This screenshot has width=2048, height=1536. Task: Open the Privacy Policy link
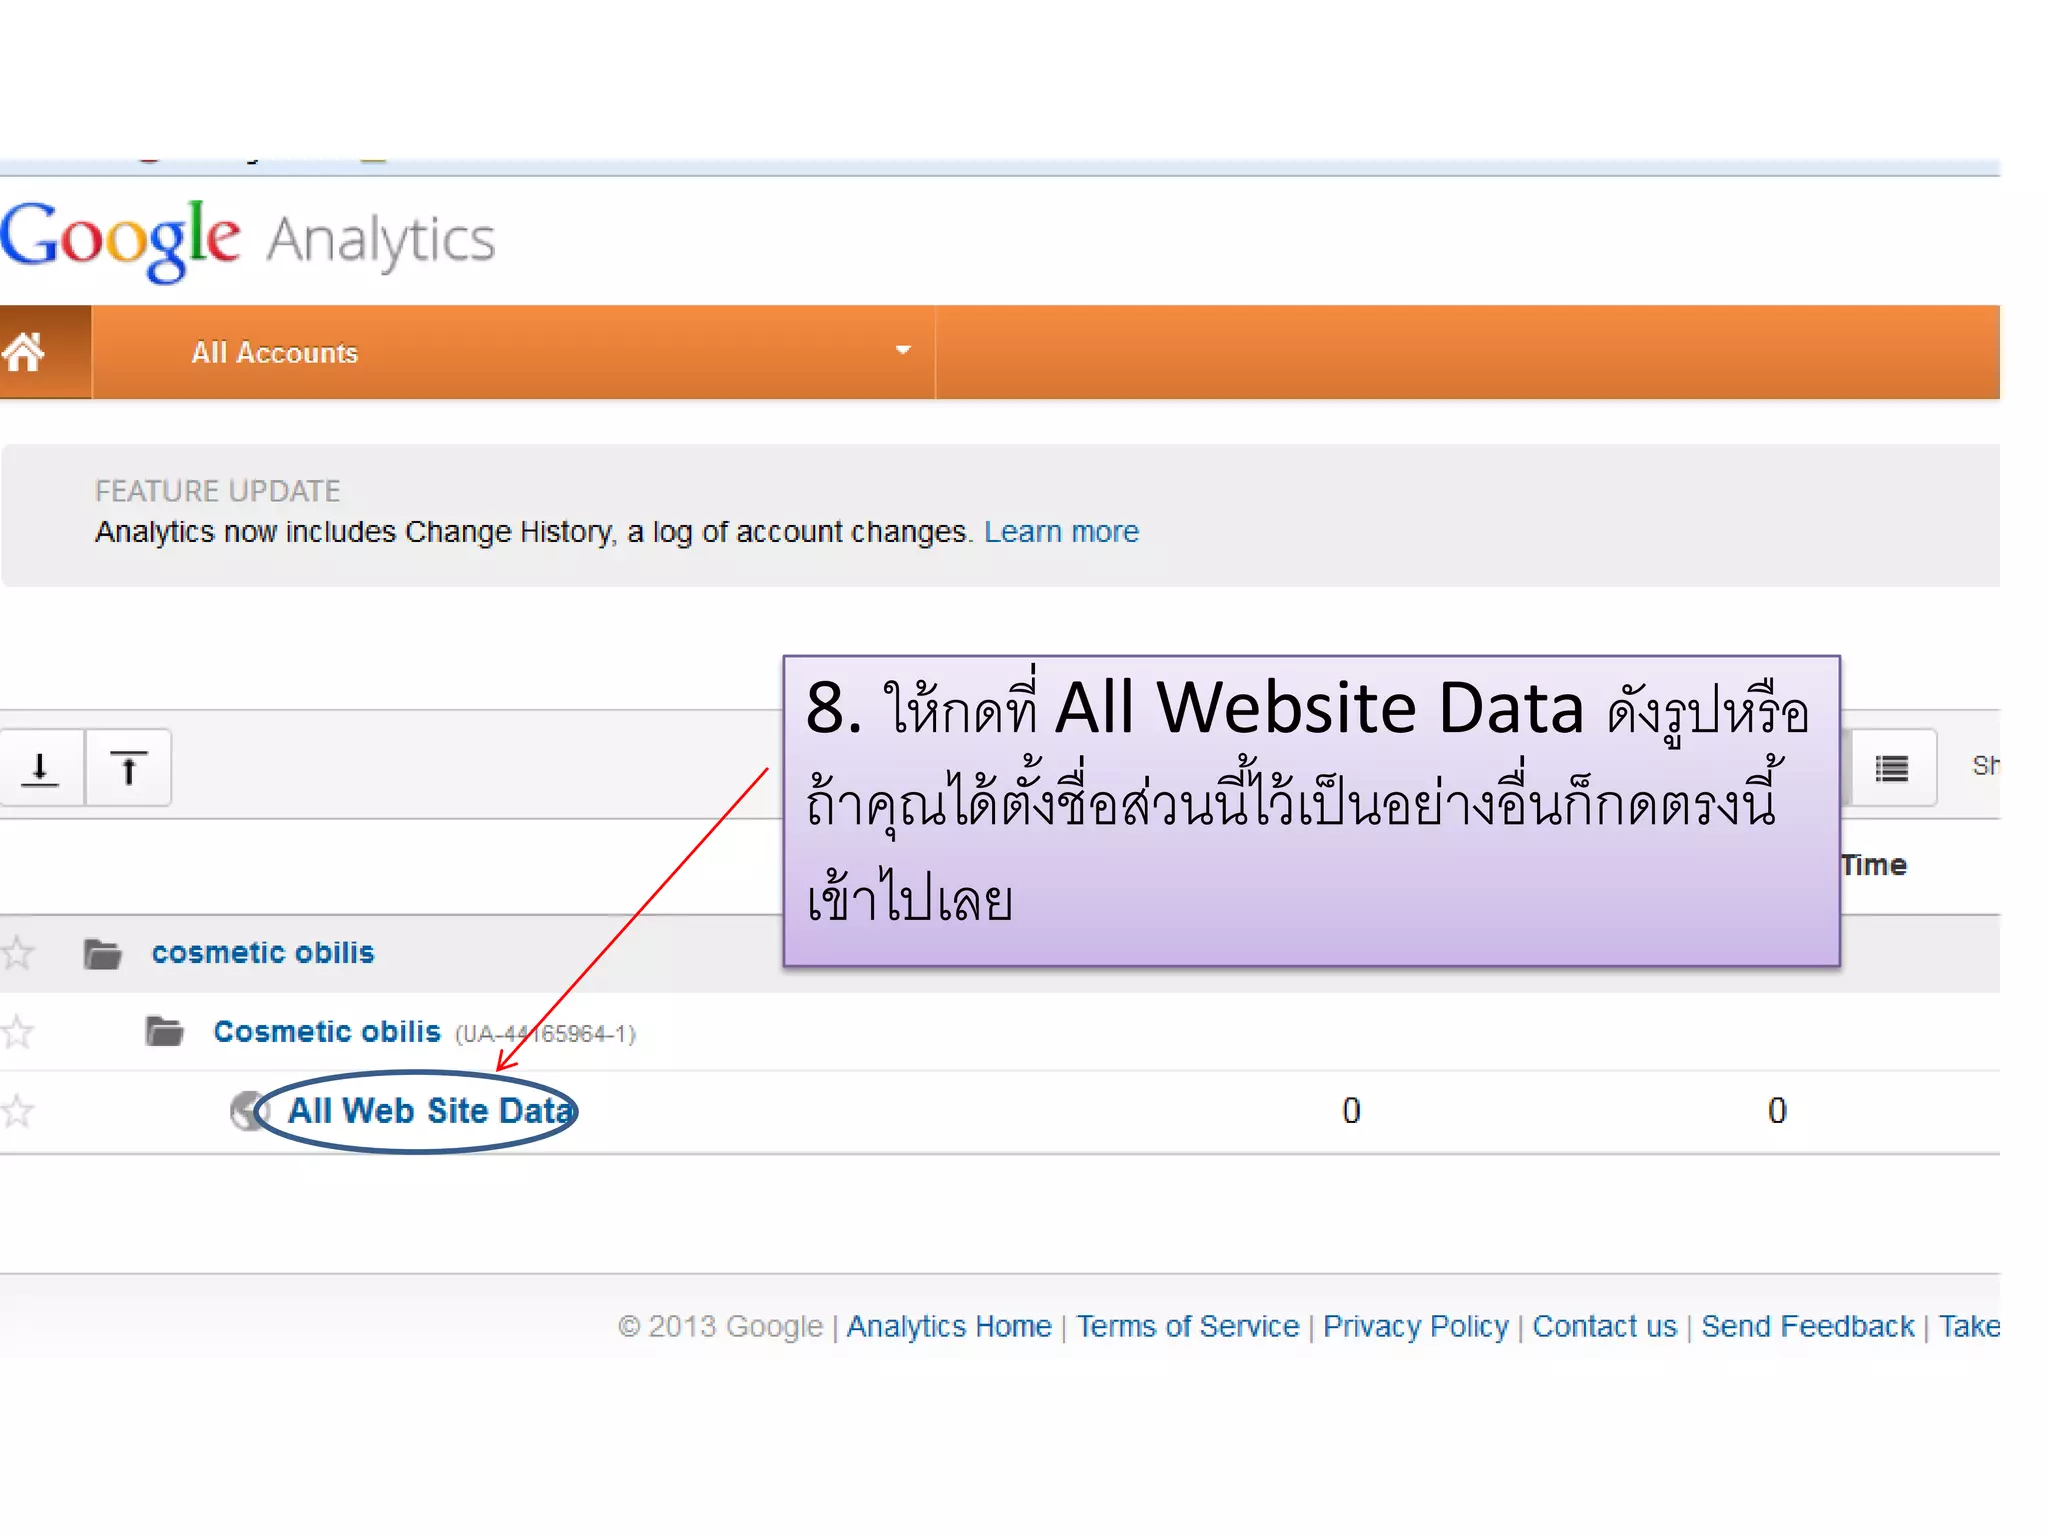[1416, 1326]
